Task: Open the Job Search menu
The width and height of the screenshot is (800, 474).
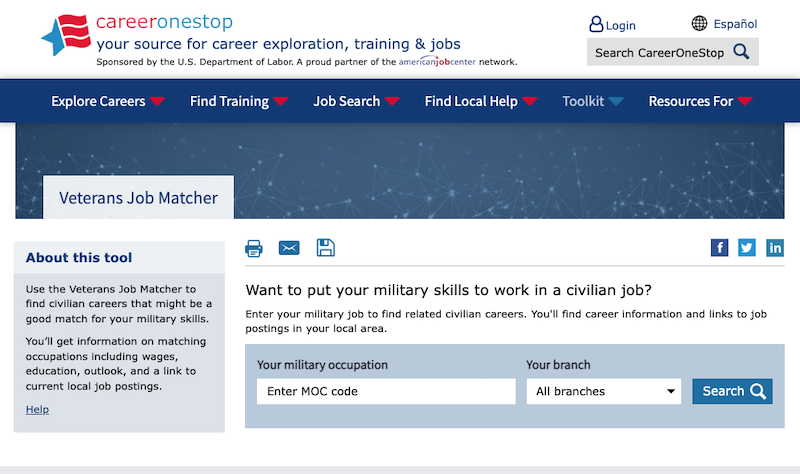Action: [356, 101]
